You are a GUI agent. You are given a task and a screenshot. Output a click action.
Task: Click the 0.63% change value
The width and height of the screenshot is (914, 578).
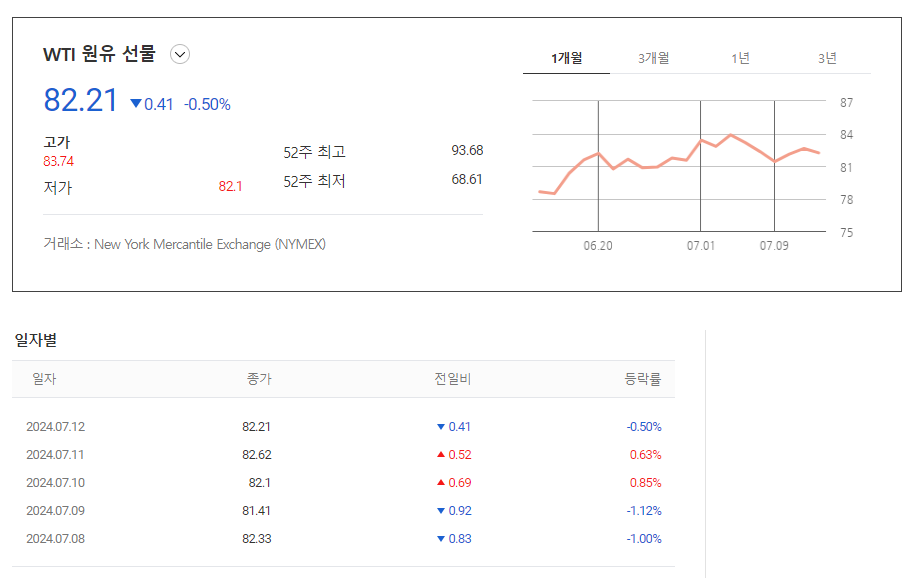[645, 455]
